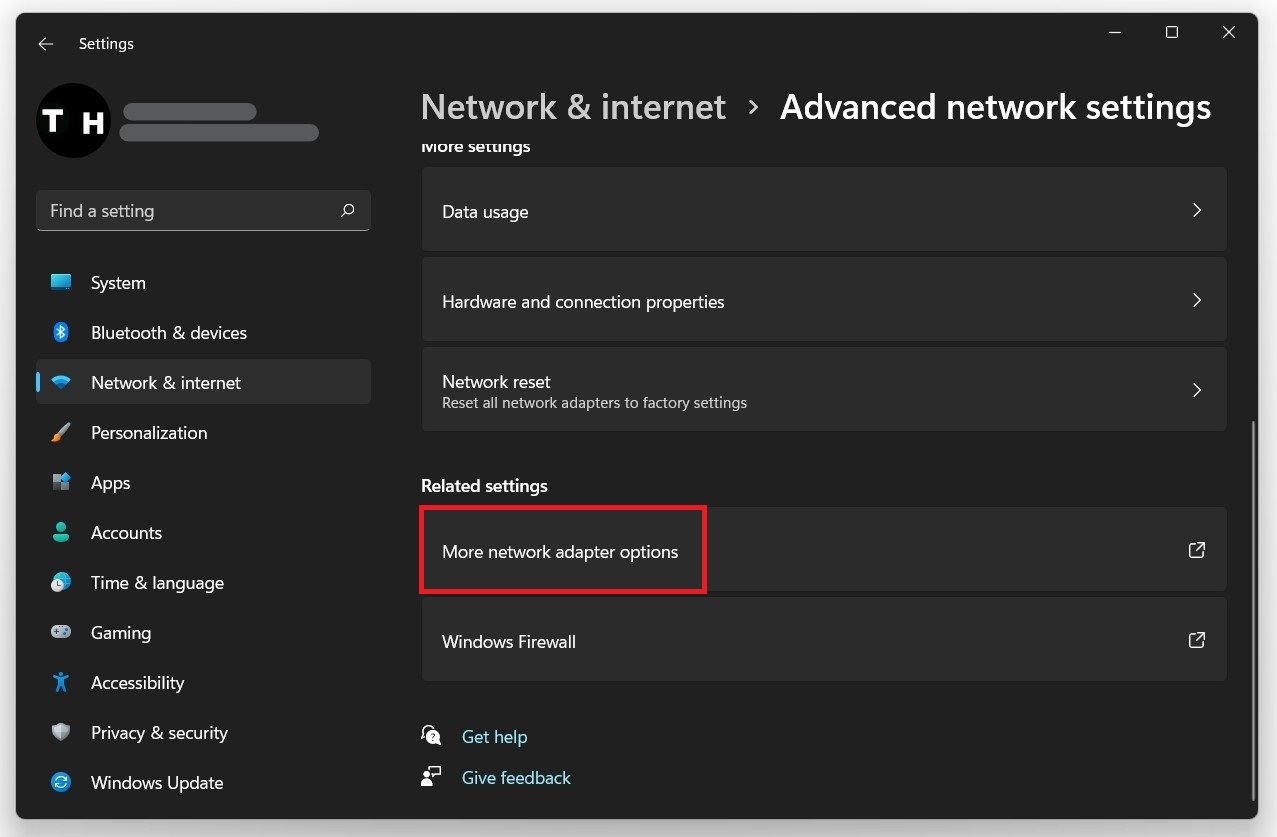This screenshot has width=1277, height=837.
Task: Open Hardware and connection properties
Action: (x=1196, y=299)
